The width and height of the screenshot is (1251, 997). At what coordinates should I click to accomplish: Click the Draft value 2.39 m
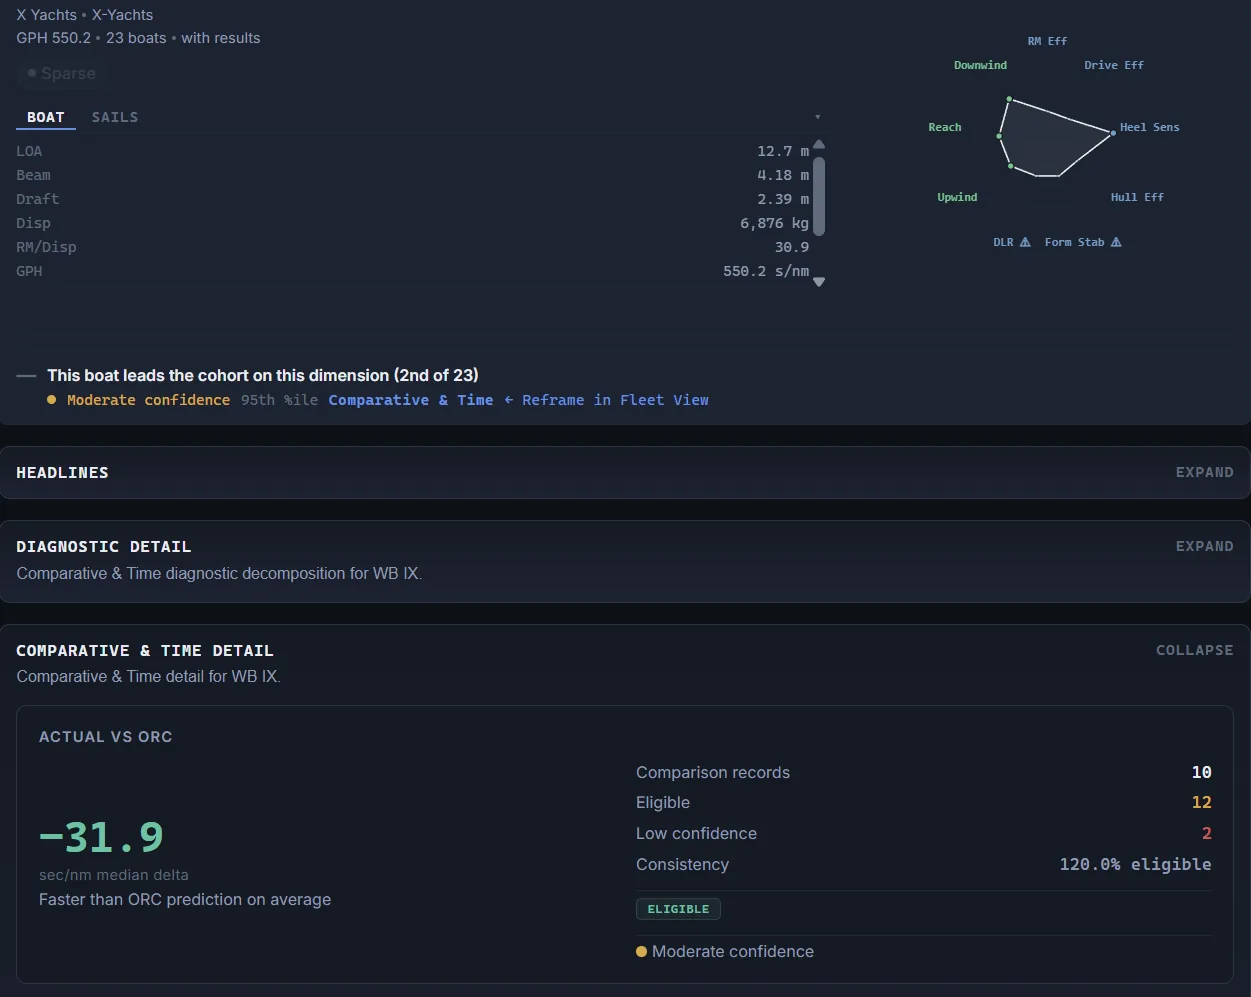(783, 199)
